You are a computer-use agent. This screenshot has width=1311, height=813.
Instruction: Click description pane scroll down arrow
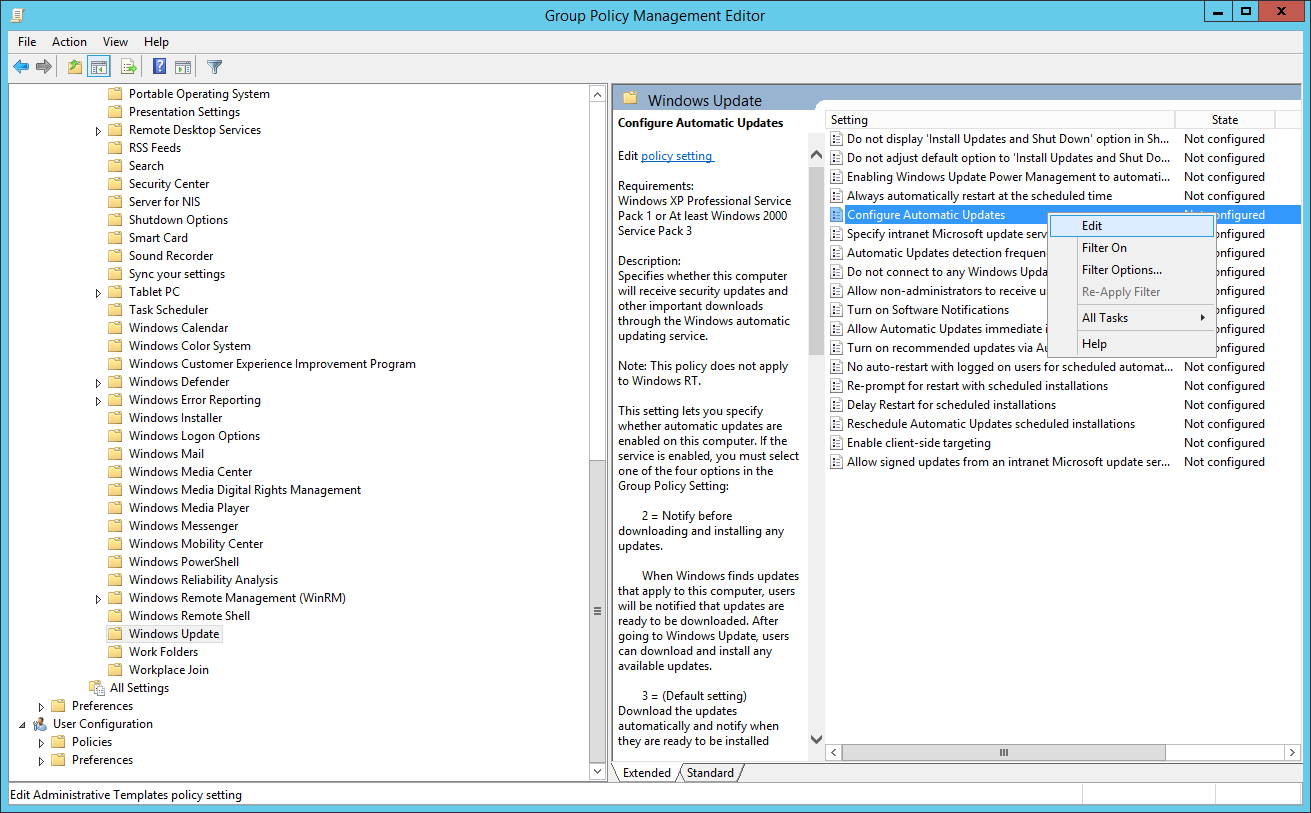click(x=815, y=739)
